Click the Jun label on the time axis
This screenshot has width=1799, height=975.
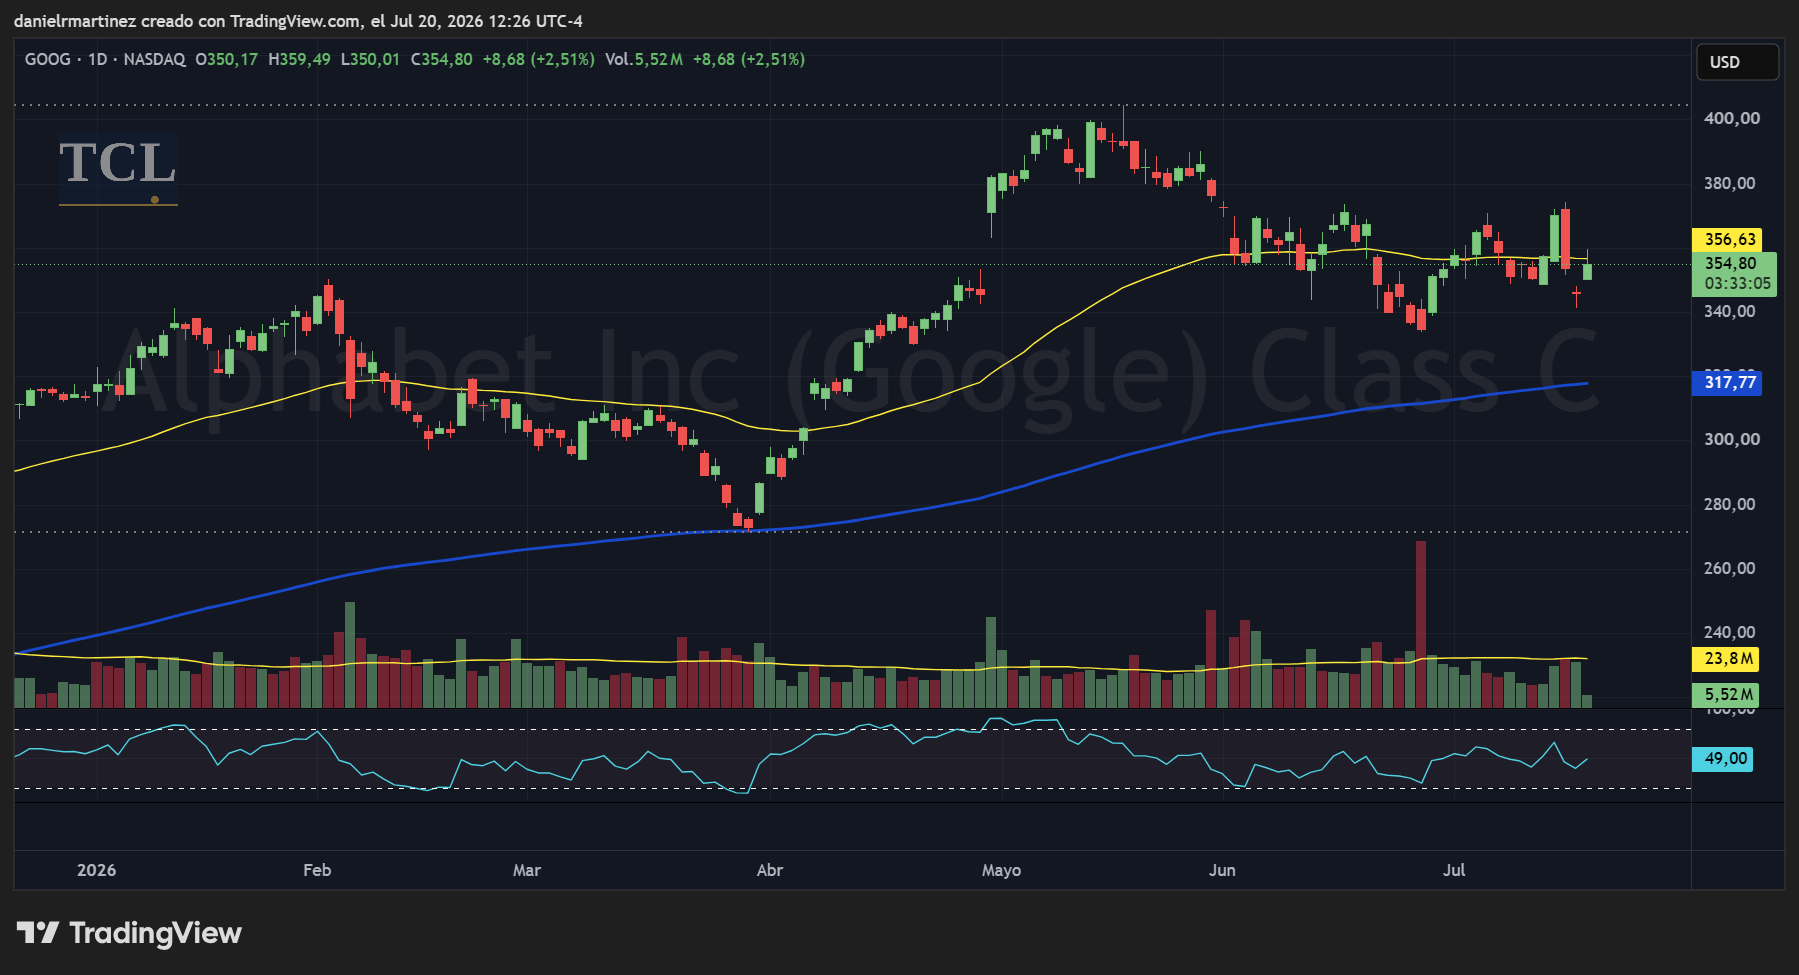pyautogui.click(x=1222, y=870)
